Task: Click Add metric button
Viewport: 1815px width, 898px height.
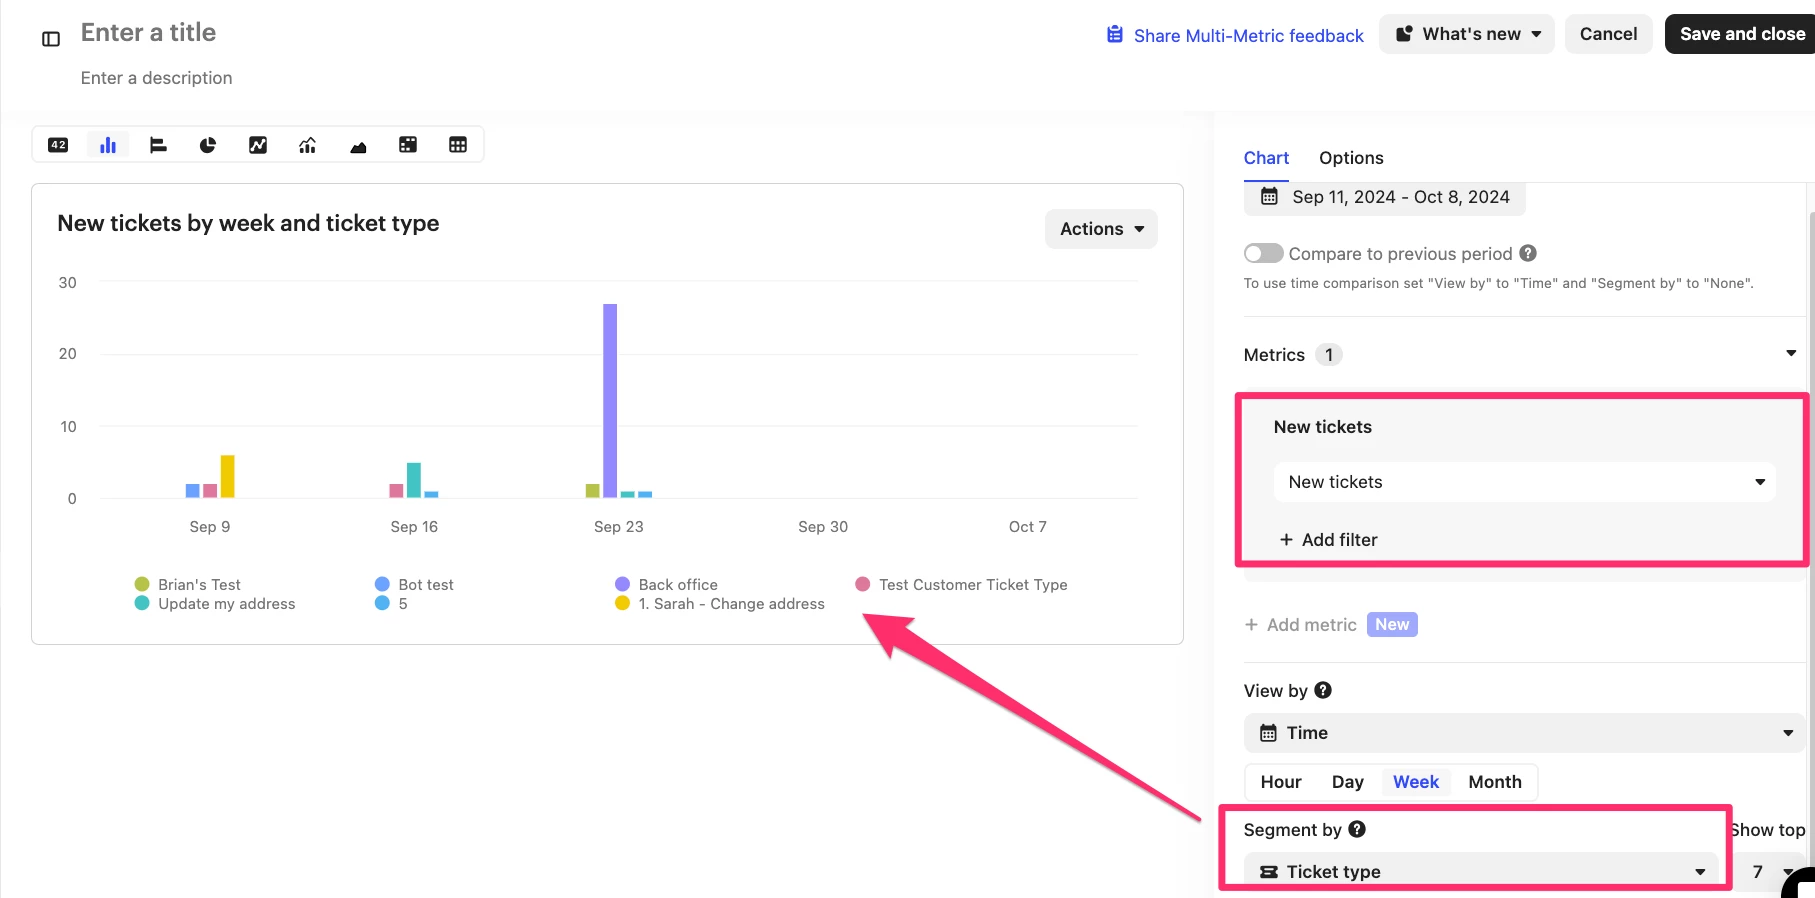Action: 1300,625
